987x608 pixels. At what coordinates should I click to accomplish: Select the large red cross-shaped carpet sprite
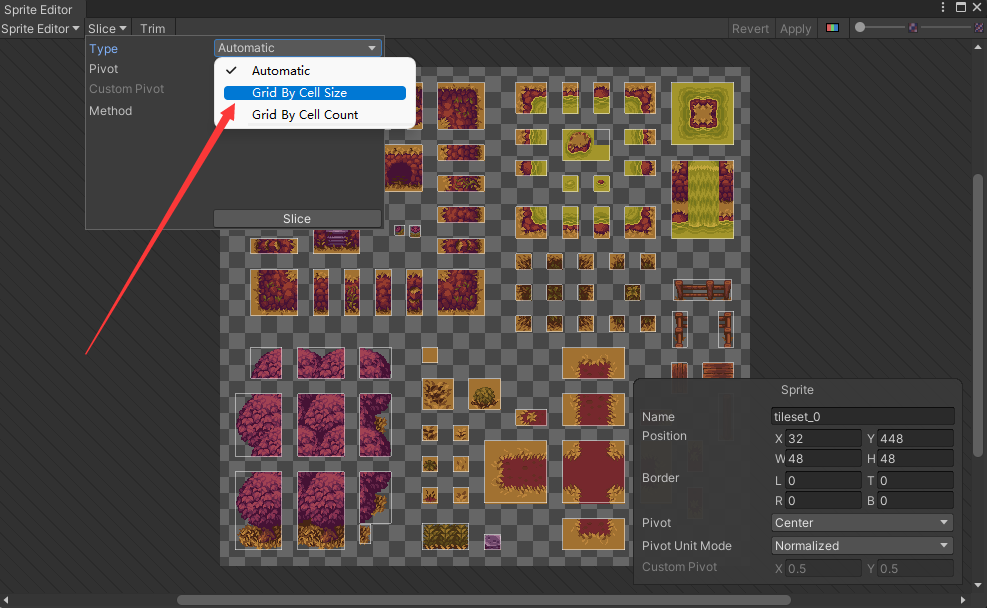click(x=593, y=471)
